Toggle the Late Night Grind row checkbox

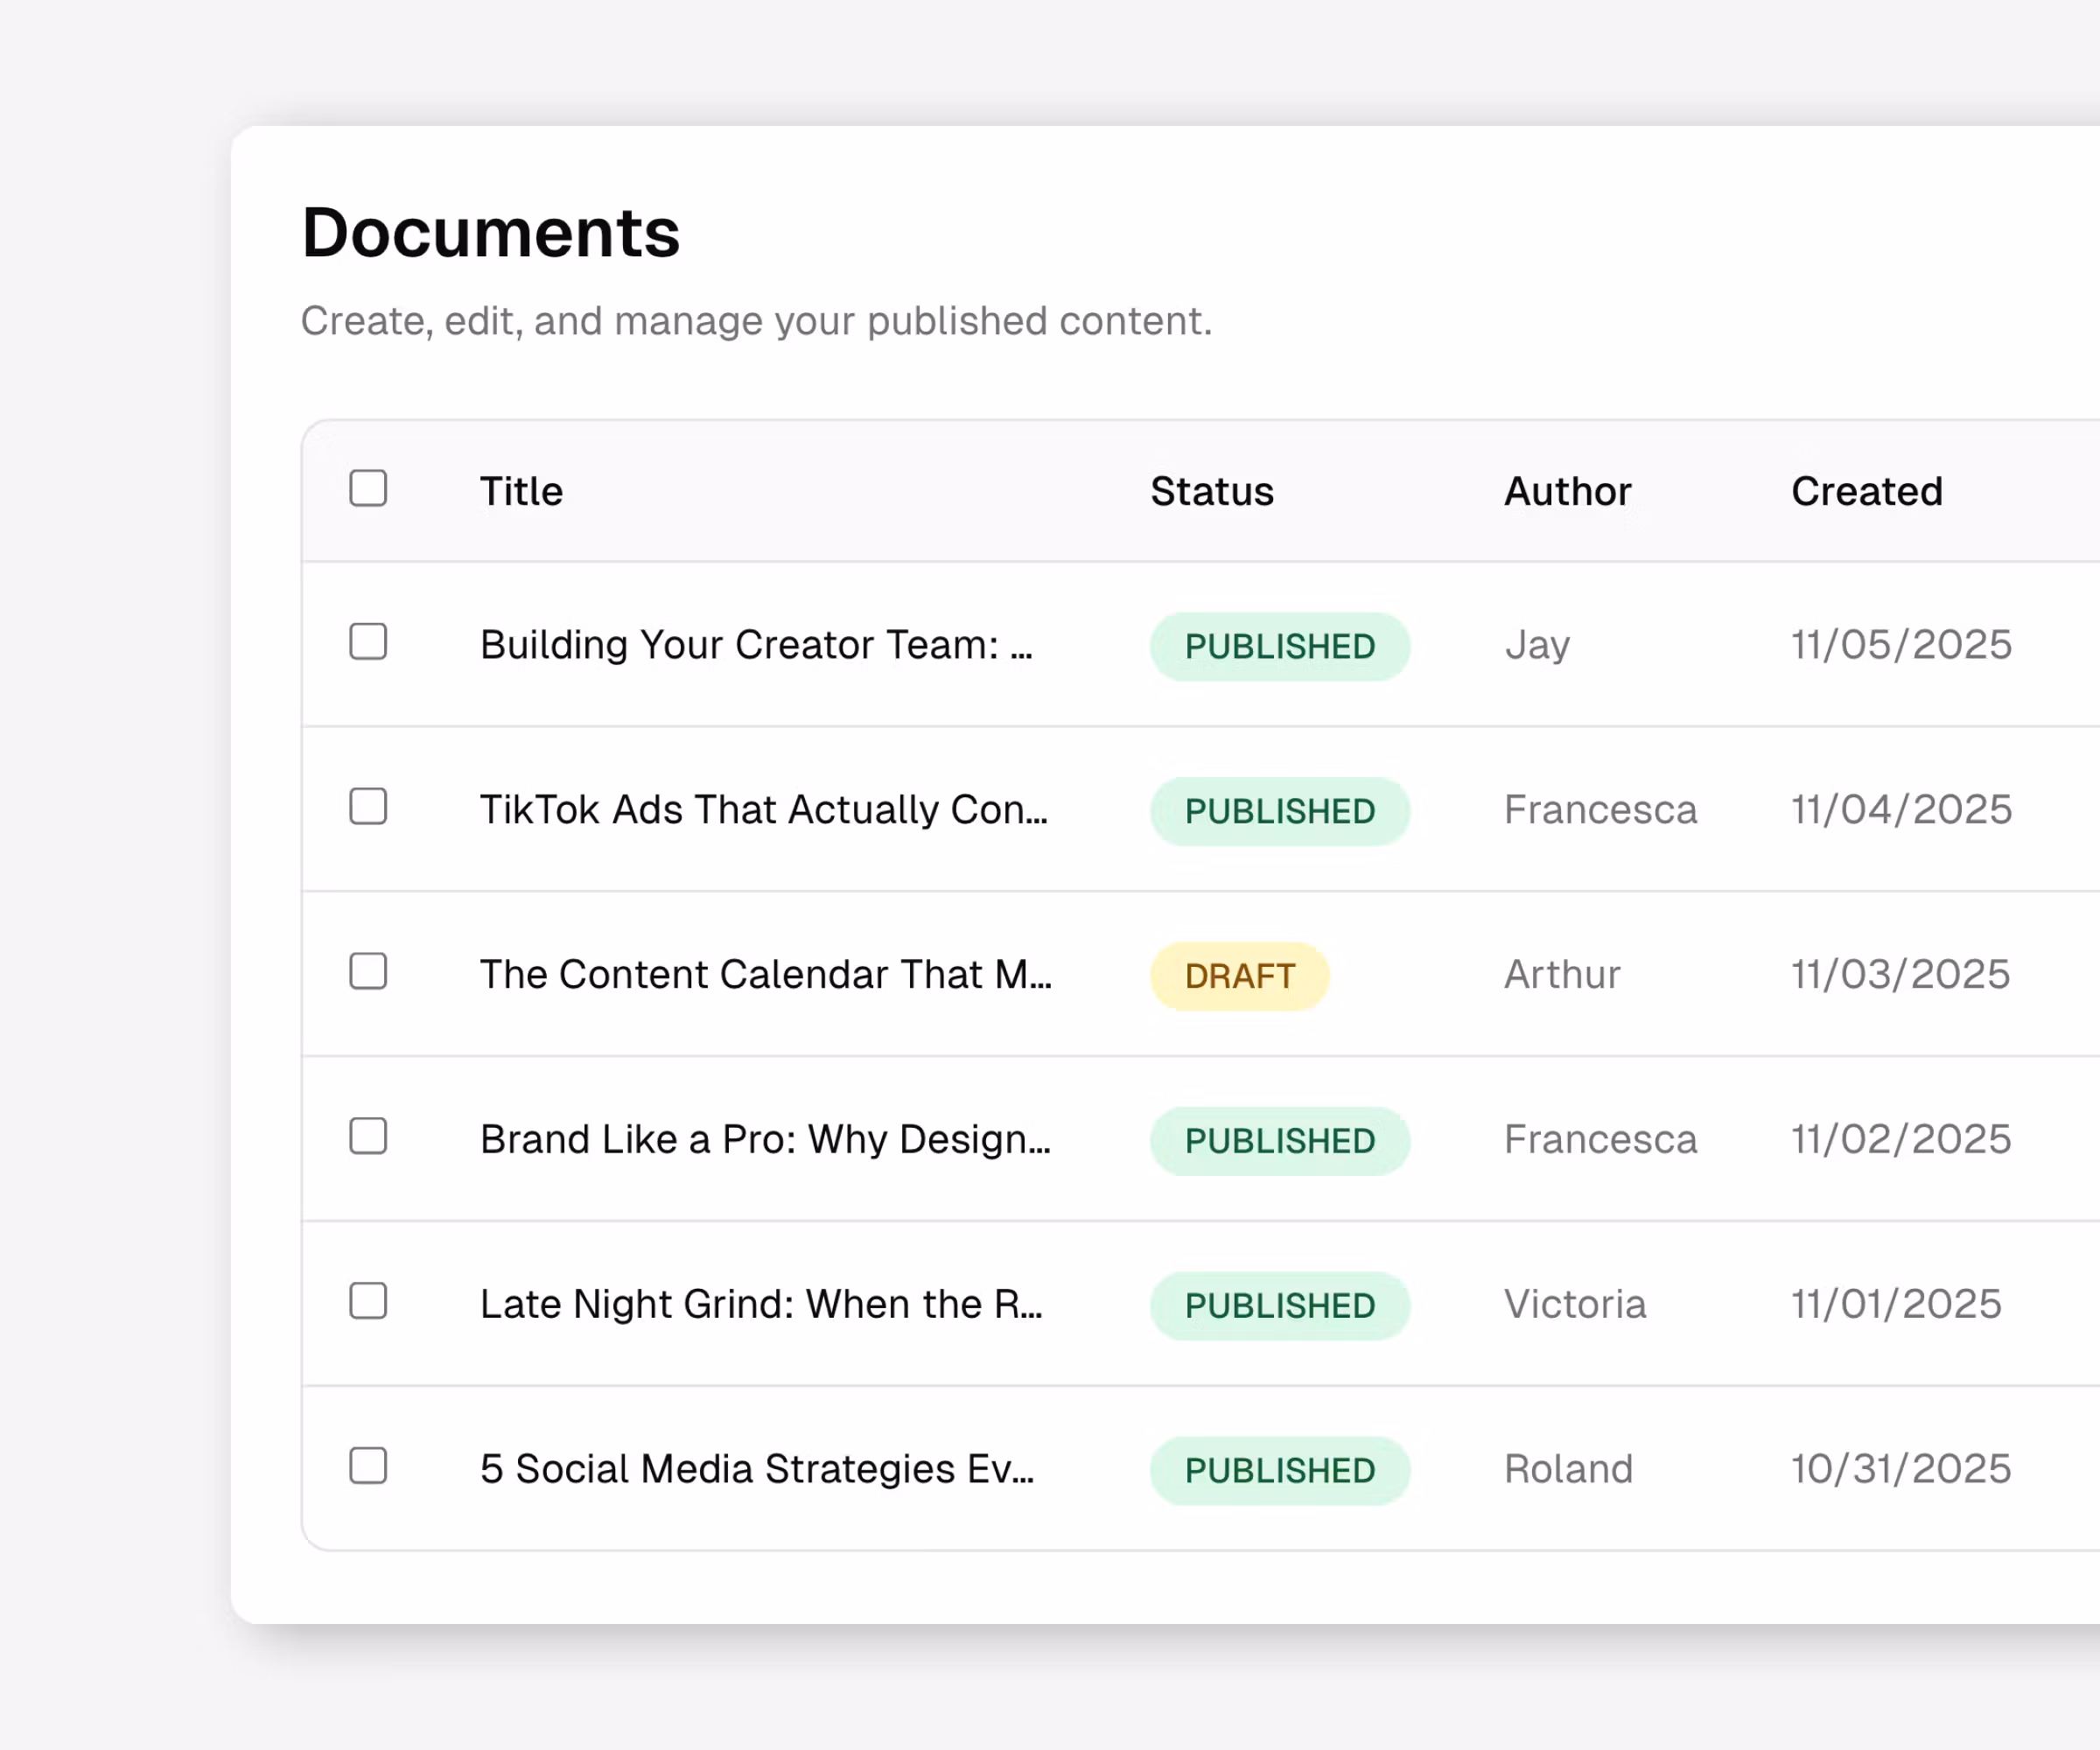368,1301
